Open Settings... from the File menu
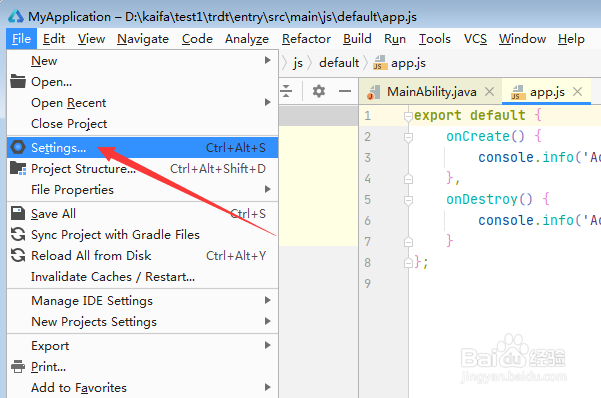 pyautogui.click(x=142, y=148)
